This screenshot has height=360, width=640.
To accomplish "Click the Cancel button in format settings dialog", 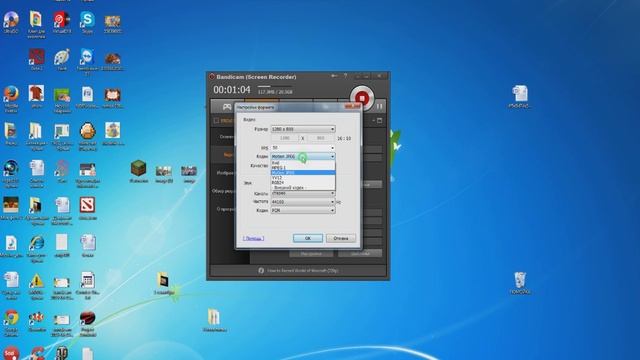I will click(341, 238).
